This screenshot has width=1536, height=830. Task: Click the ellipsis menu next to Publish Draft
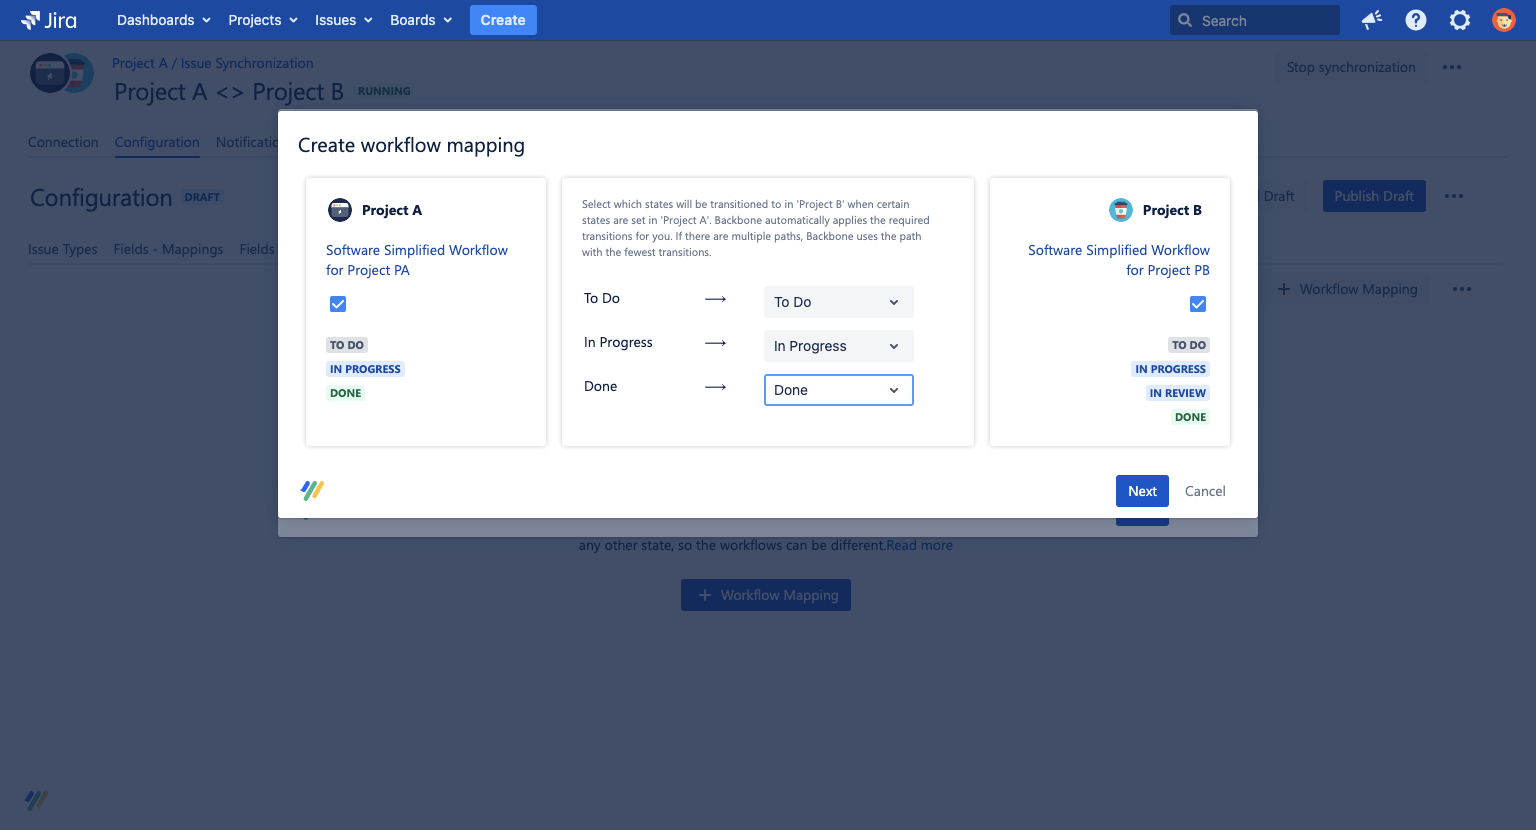pyautogui.click(x=1453, y=196)
